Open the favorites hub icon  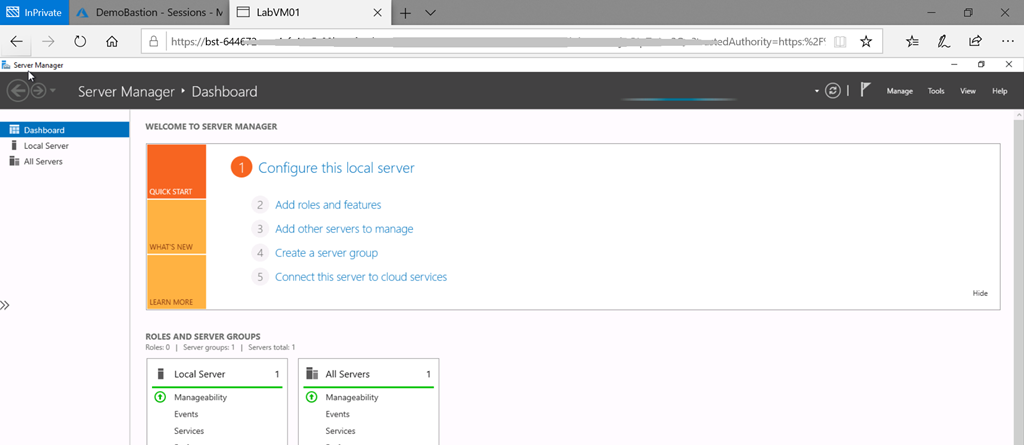click(x=912, y=41)
